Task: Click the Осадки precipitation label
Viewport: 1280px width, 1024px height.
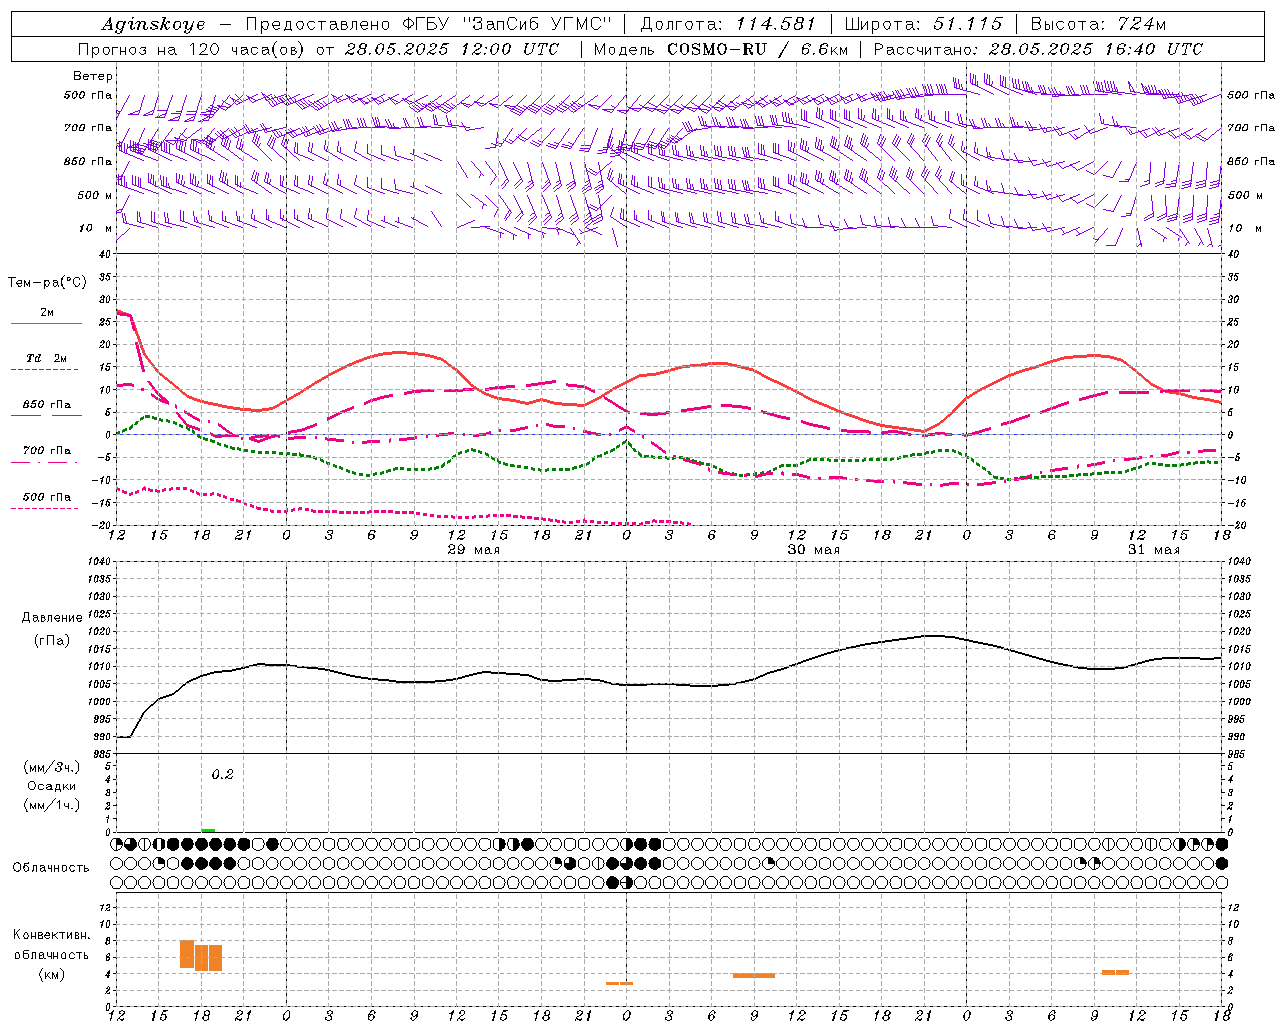Action: point(52,786)
